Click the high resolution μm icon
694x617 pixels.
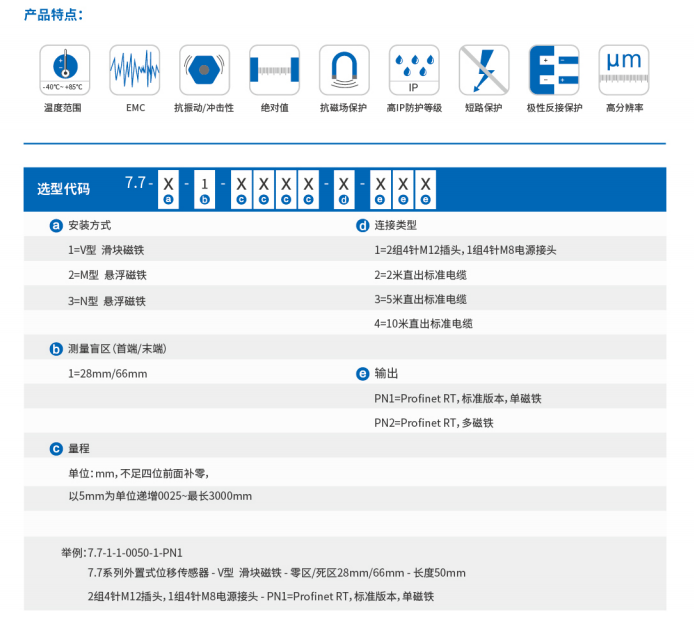pos(624,69)
